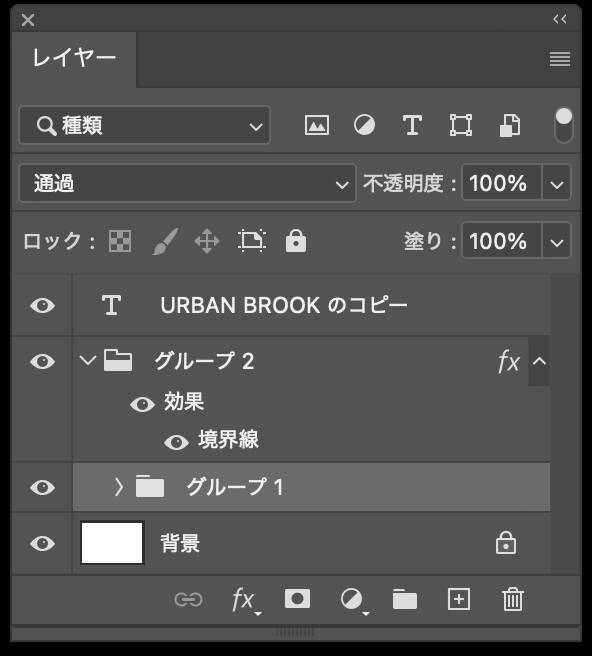Click the 不透明度 label
This screenshot has width=592, height=656.
pos(410,183)
